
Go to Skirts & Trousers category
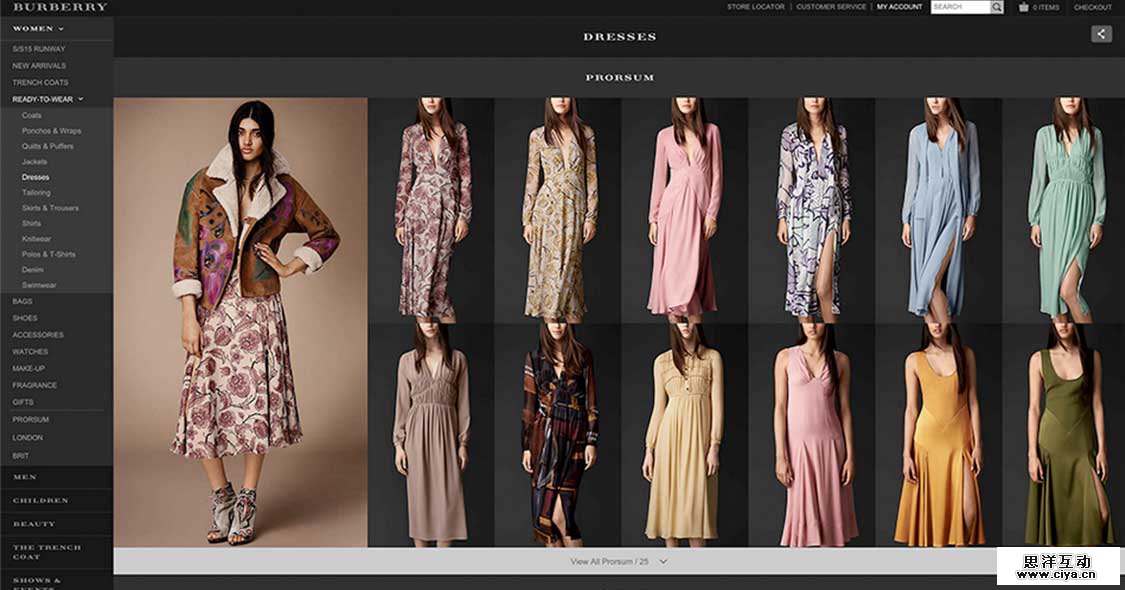(50, 208)
